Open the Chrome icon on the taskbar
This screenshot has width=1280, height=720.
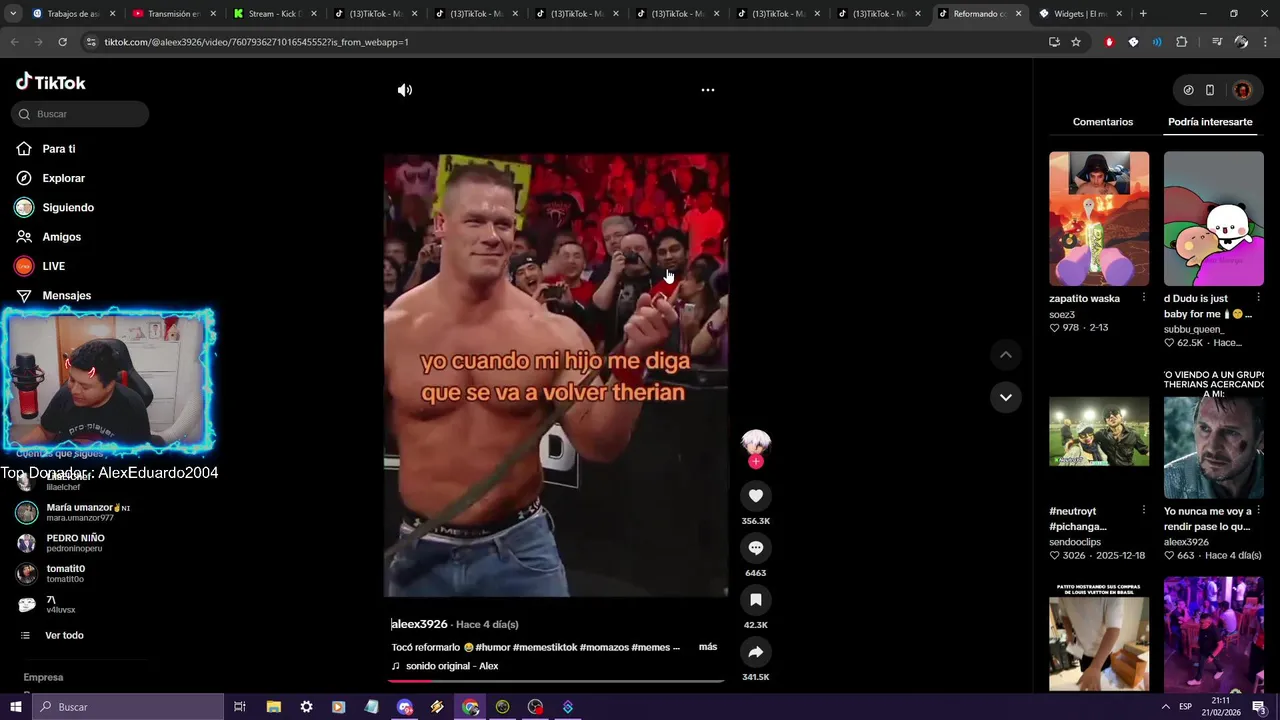click(470, 707)
